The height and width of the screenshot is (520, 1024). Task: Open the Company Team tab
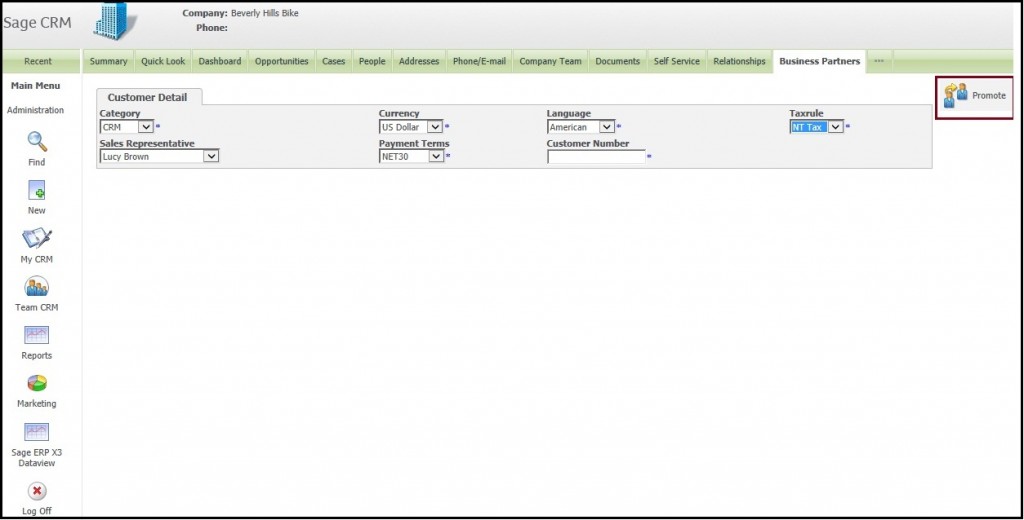click(551, 61)
